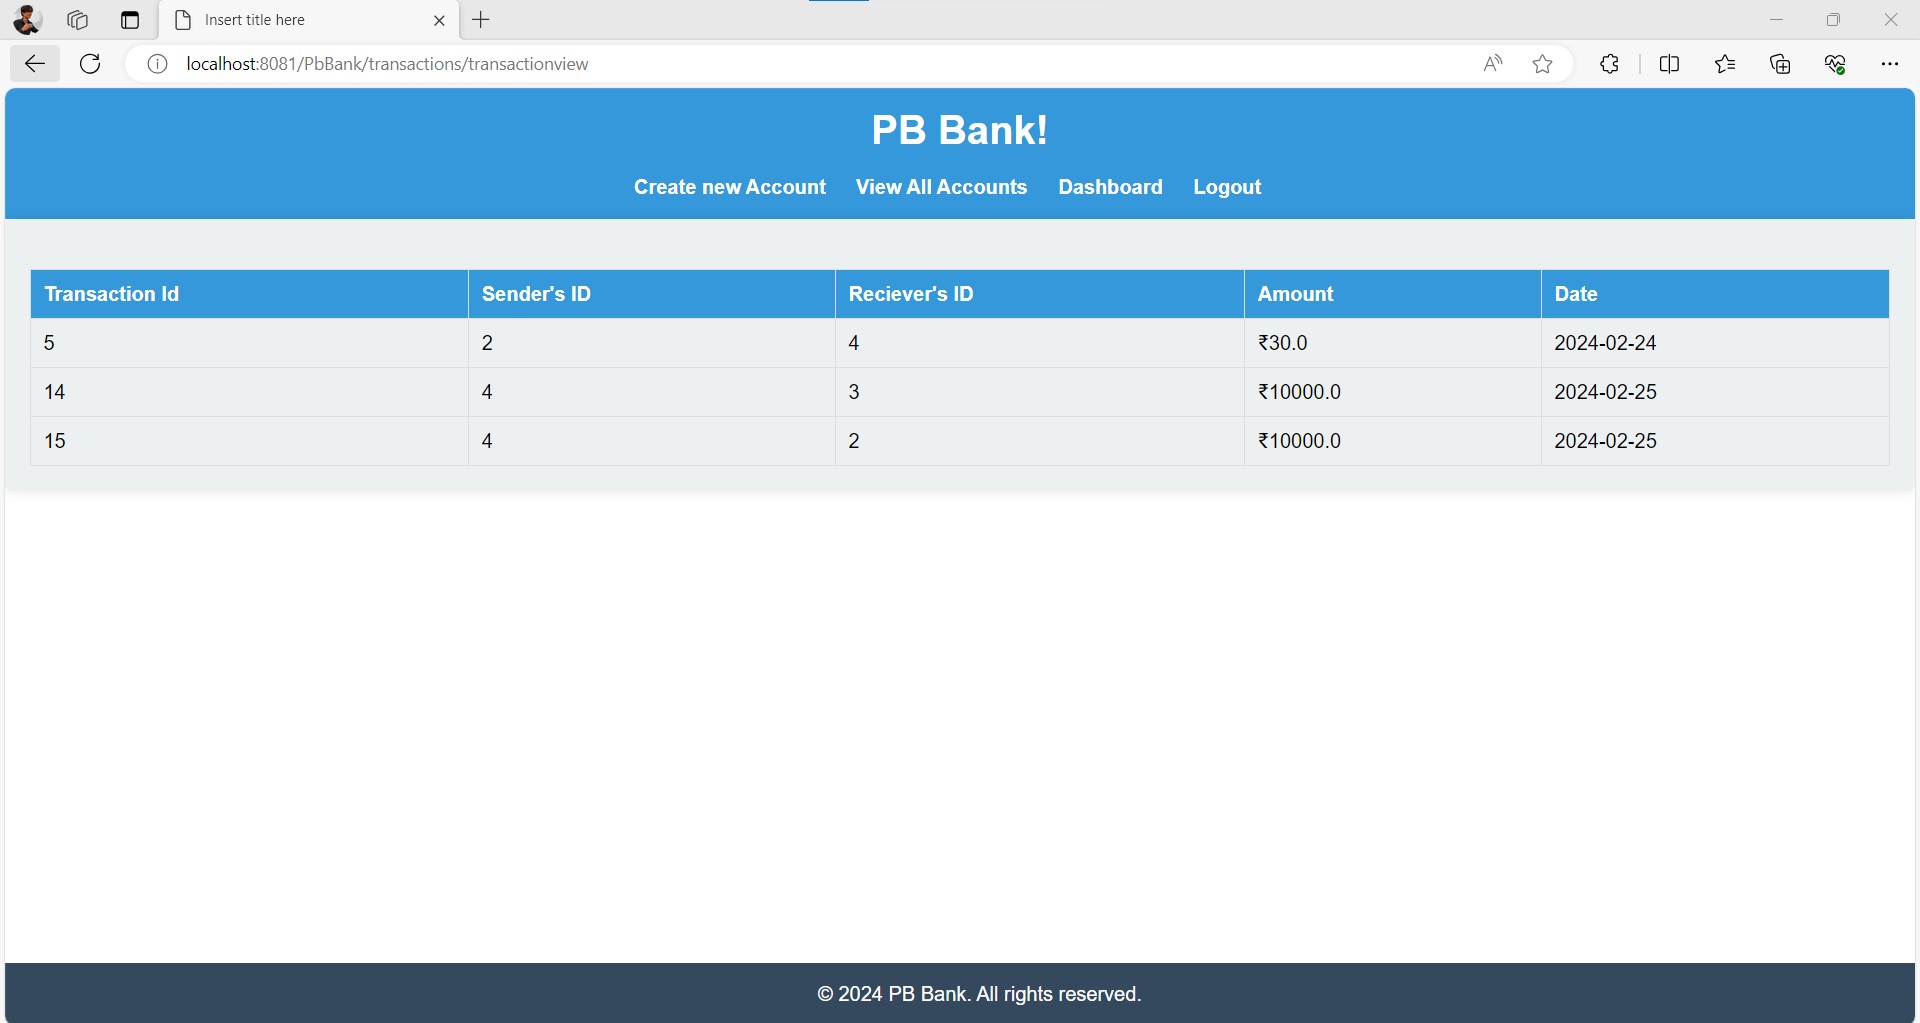
Task: Click the copyright footer text
Action: pyautogui.click(x=979, y=994)
